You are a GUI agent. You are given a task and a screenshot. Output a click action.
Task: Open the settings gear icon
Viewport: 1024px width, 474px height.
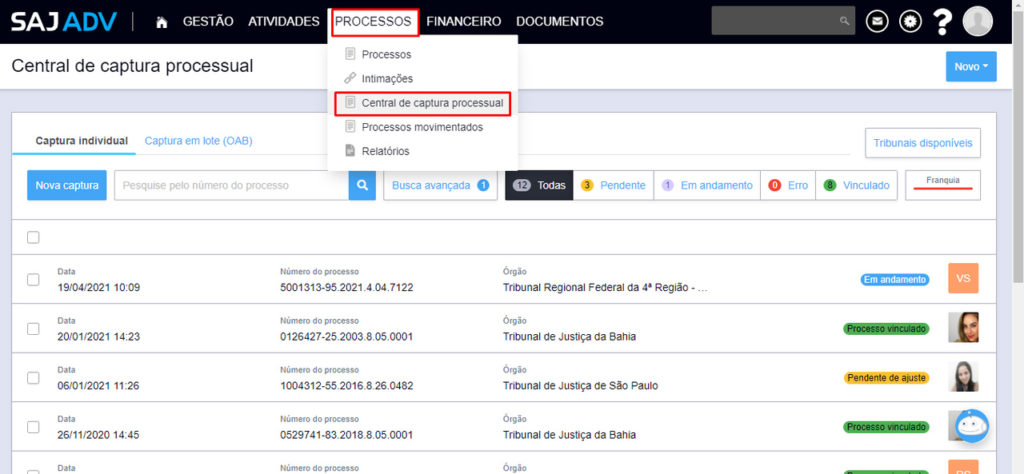(x=910, y=22)
